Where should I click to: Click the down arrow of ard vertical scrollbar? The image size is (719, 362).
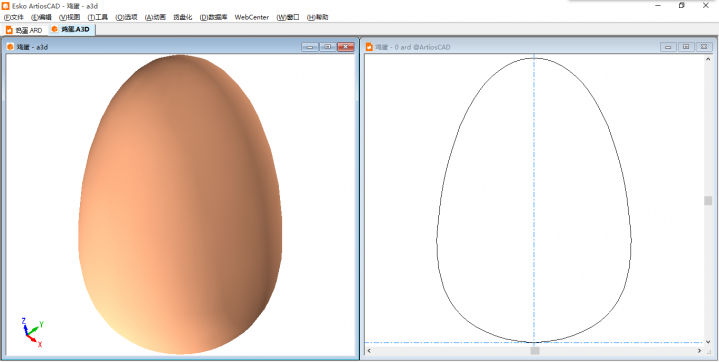coord(708,342)
